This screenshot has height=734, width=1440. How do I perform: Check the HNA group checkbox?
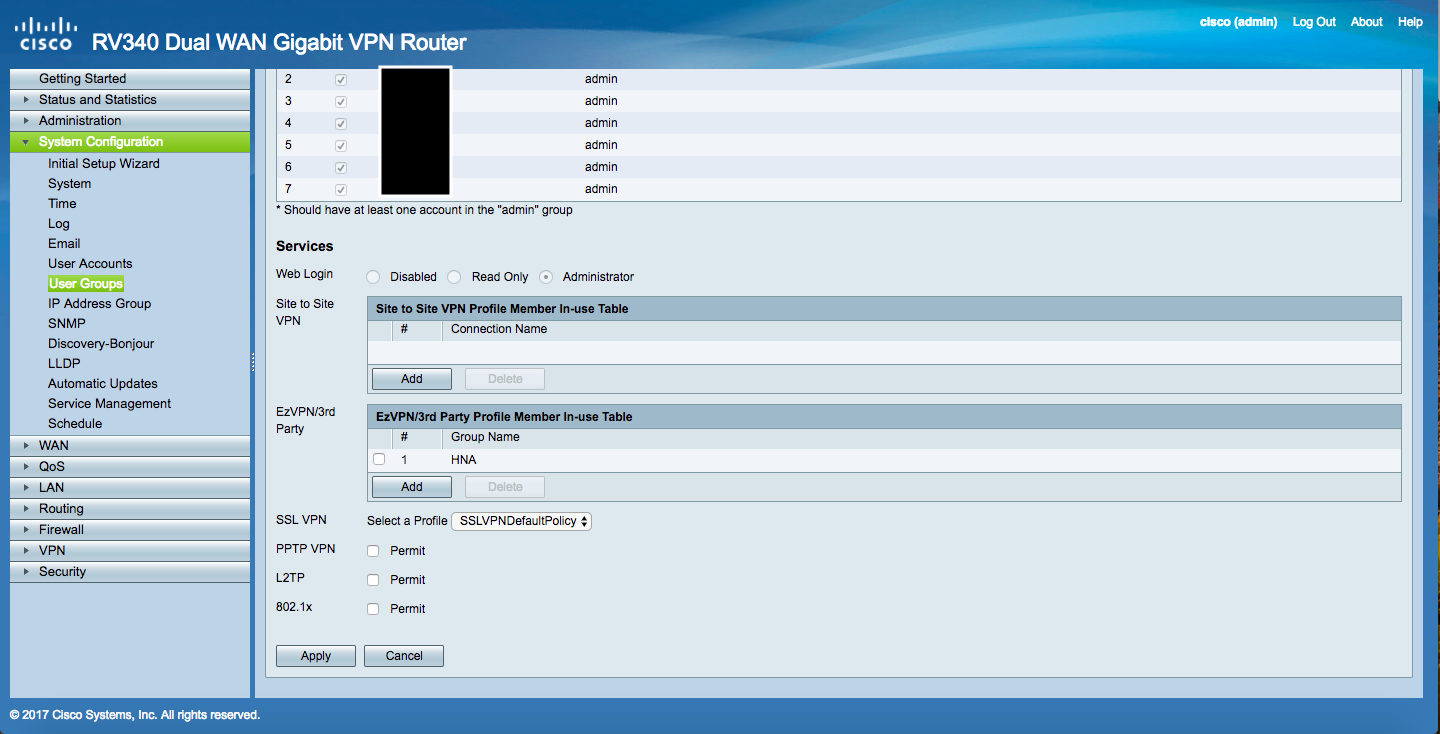(379, 460)
